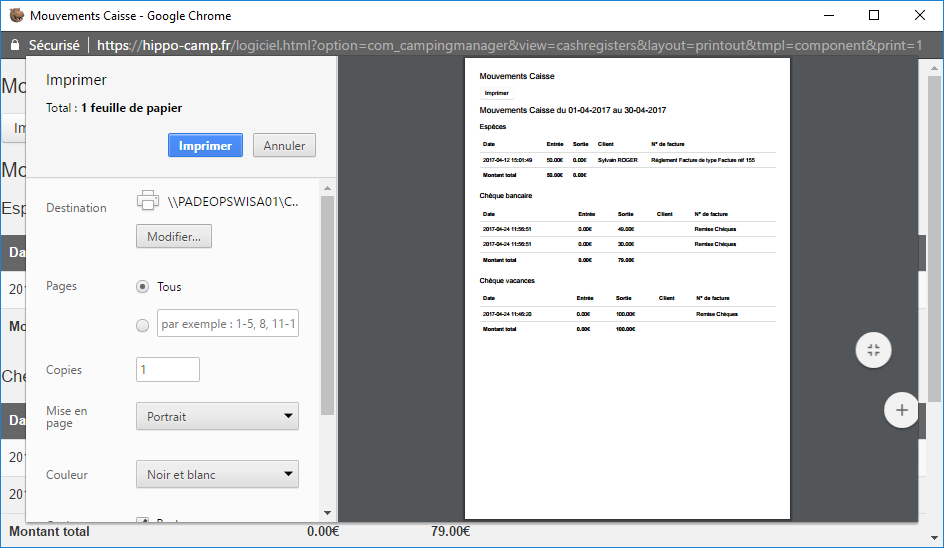Zoom in the print preview with plus button
The width and height of the screenshot is (944, 548).
coord(901,410)
